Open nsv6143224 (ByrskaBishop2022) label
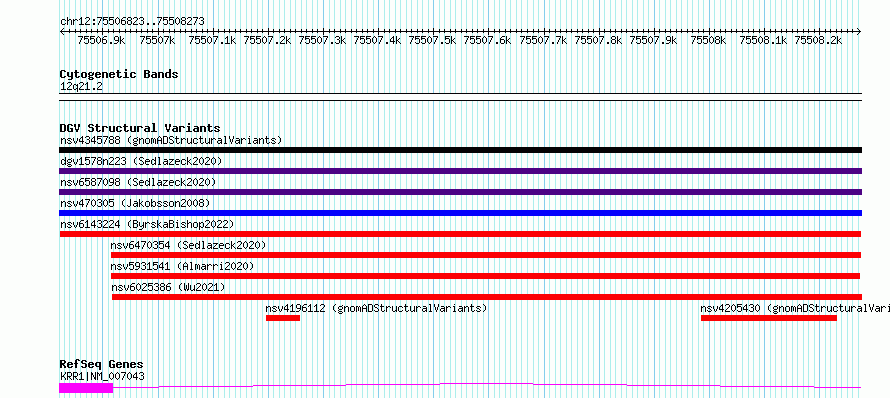Screen dimensions: 890x398 (147, 224)
